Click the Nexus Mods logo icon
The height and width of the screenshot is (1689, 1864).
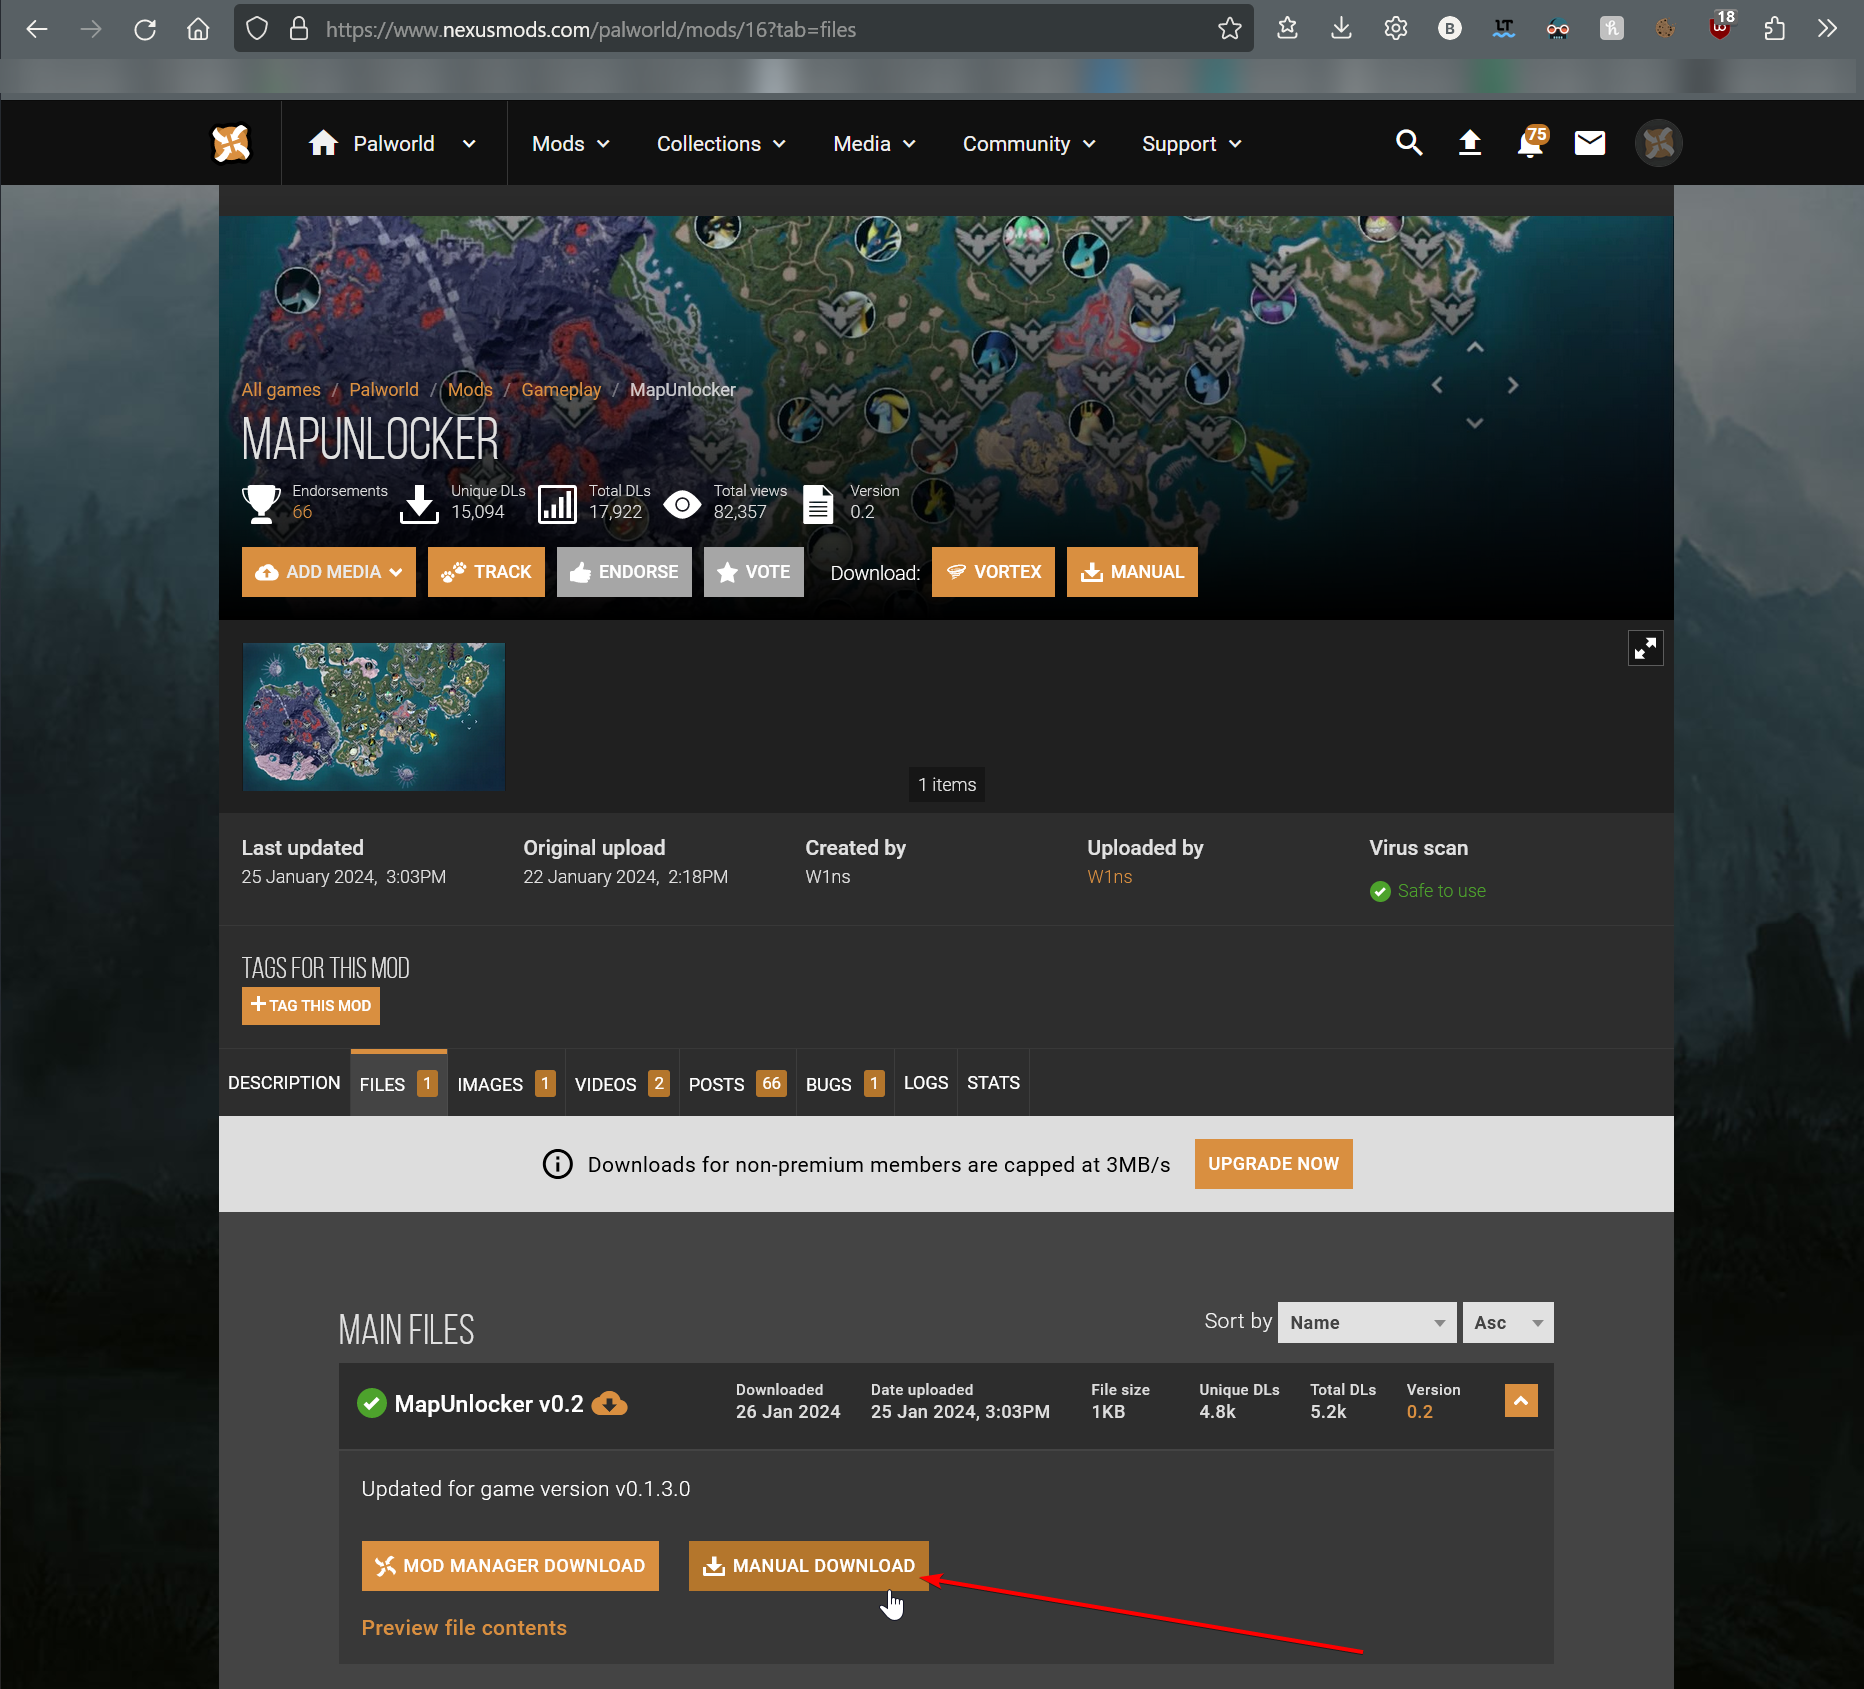point(231,143)
